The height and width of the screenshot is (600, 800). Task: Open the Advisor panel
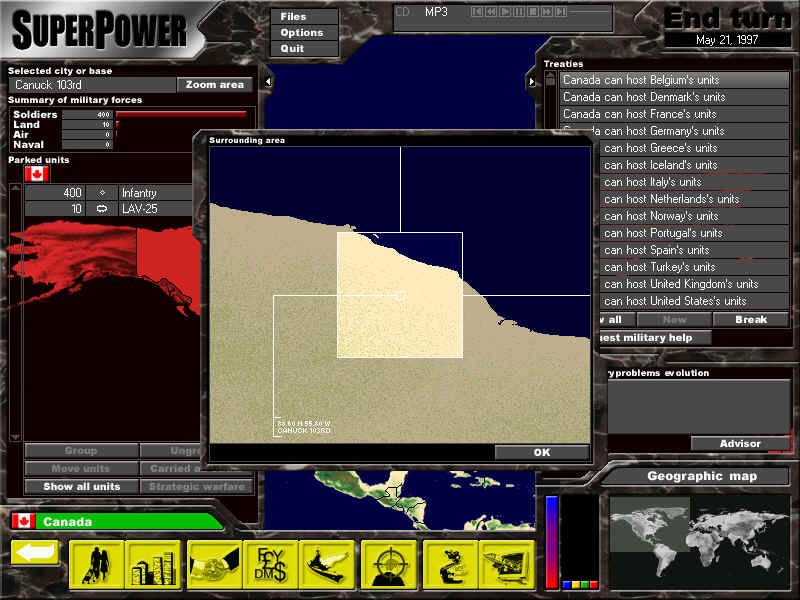tap(740, 443)
